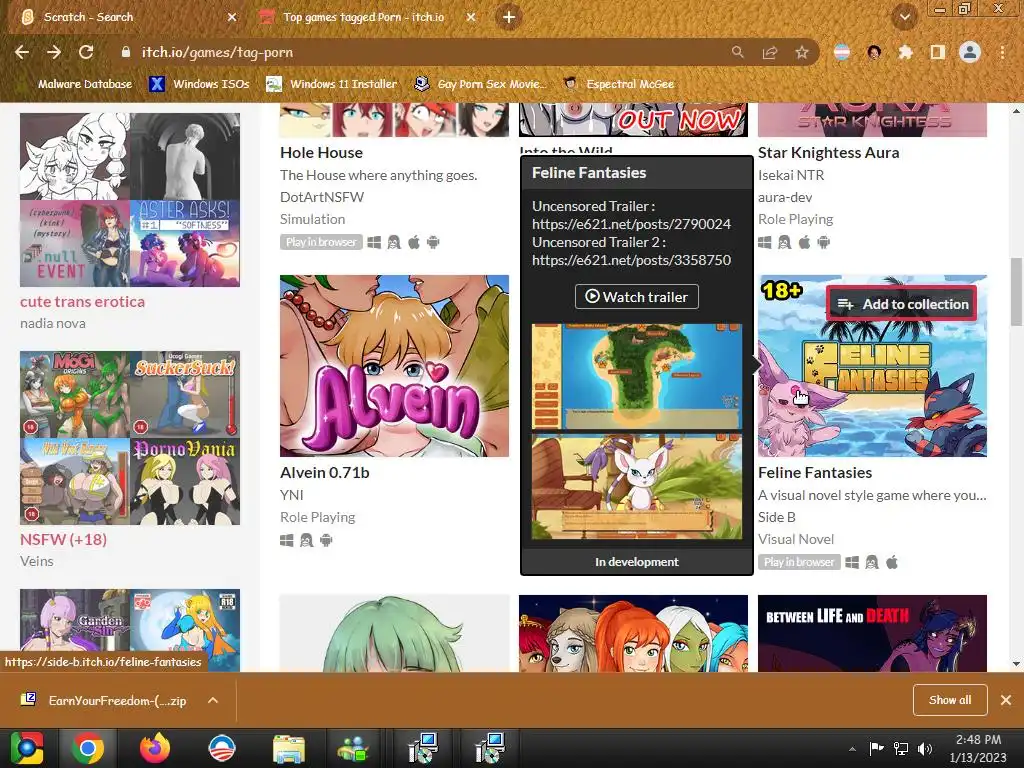Open the Extensions puzzle piece menu
Image resolution: width=1024 pixels, height=768 pixels.
pyautogui.click(x=905, y=52)
